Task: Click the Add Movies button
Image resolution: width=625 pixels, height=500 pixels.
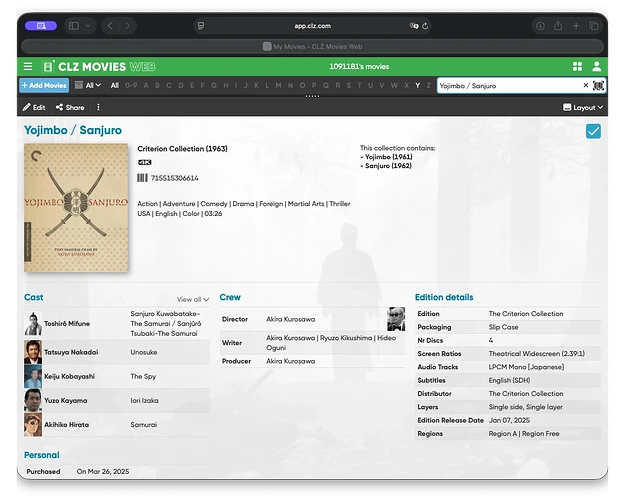Action: 44,85
